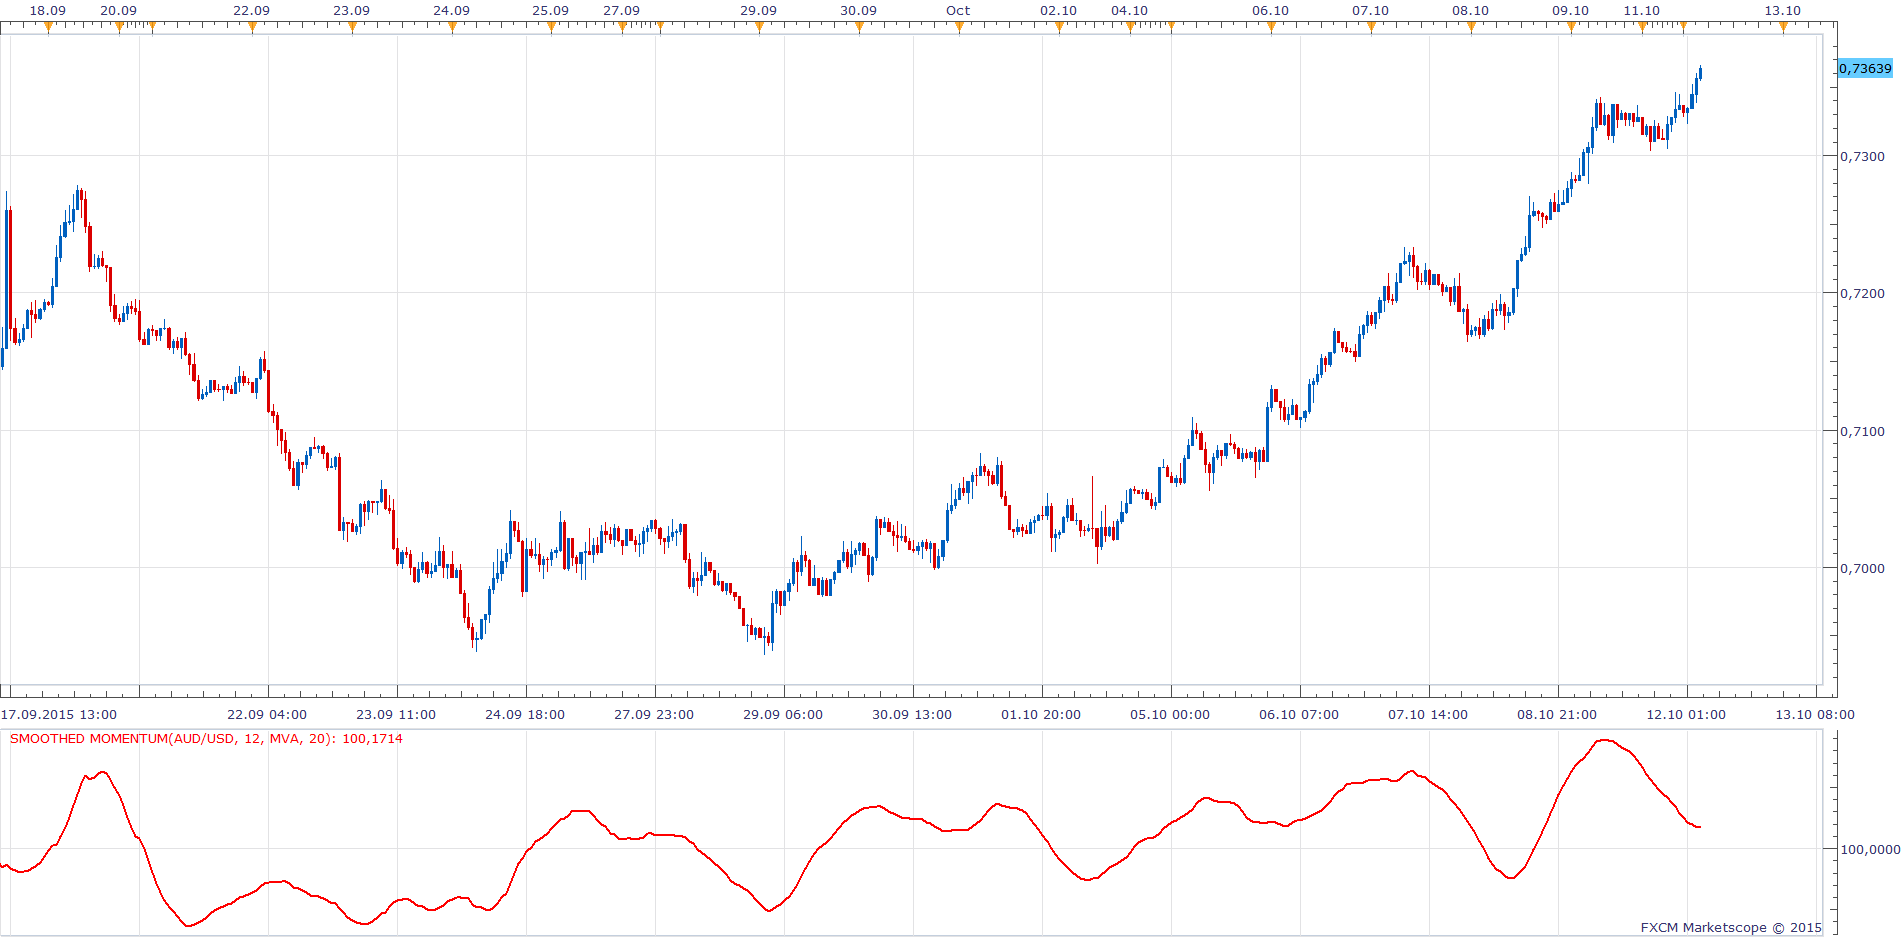The height and width of the screenshot is (937, 1903).
Task: Click the 0,7200 price axis label
Action: pyautogui.click(x=1863, y=293)
